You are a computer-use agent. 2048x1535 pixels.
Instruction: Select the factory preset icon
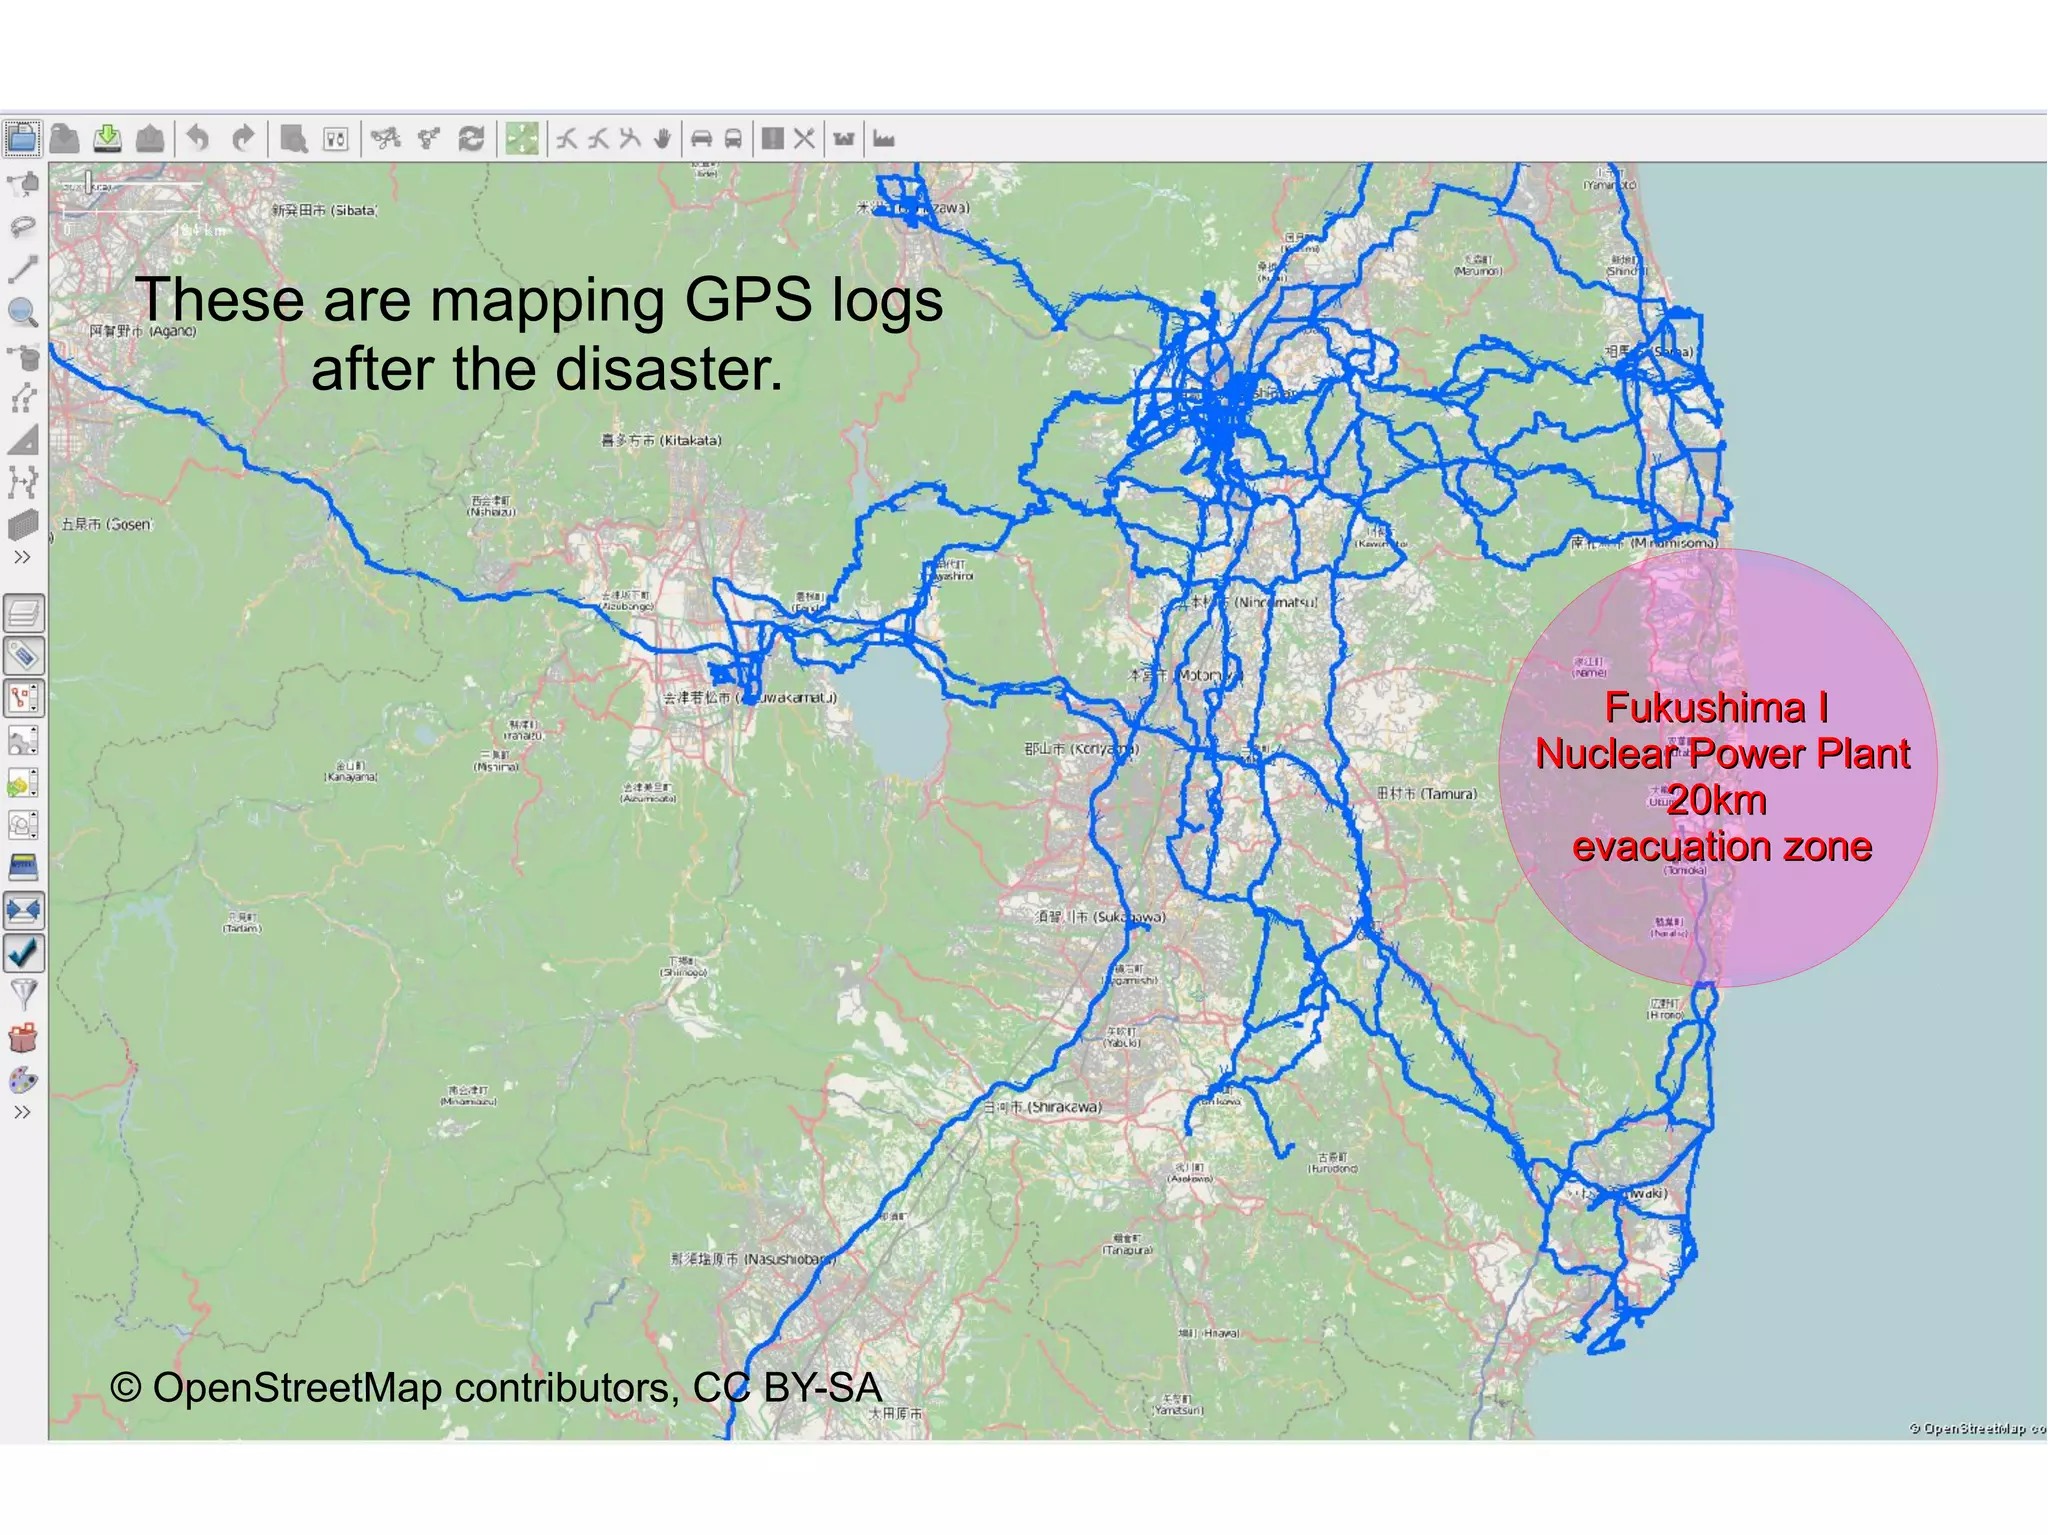tap(883, 138)
